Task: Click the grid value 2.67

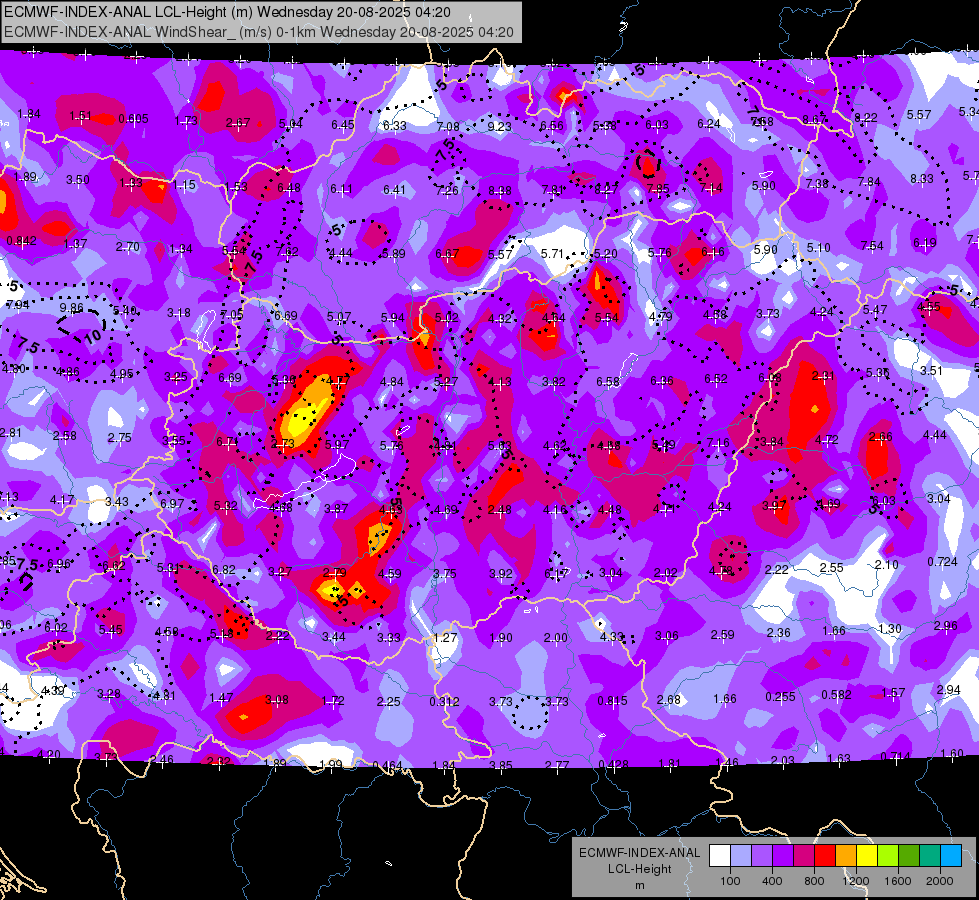Action: pos(238,122)
